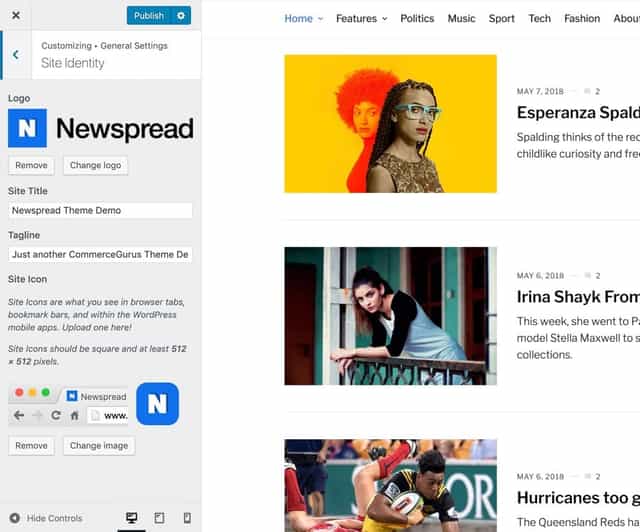
Task: Click comment icon on Hurricanes post
Action: pyautogui.click(x=587, y=476)
